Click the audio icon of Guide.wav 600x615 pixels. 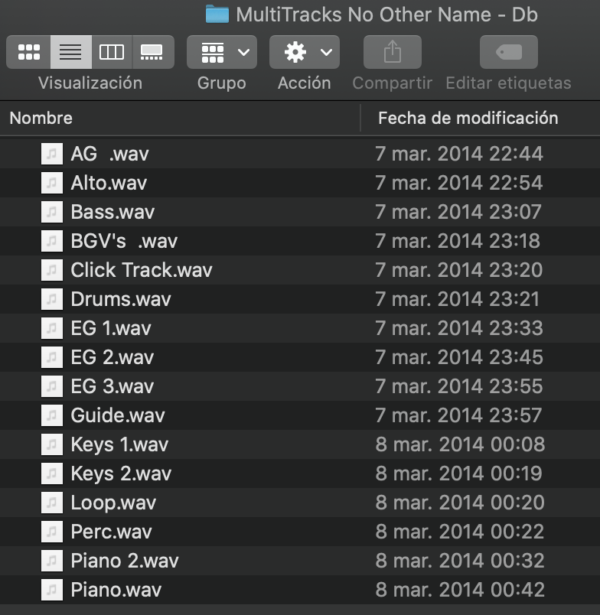[x=52, y=415]
